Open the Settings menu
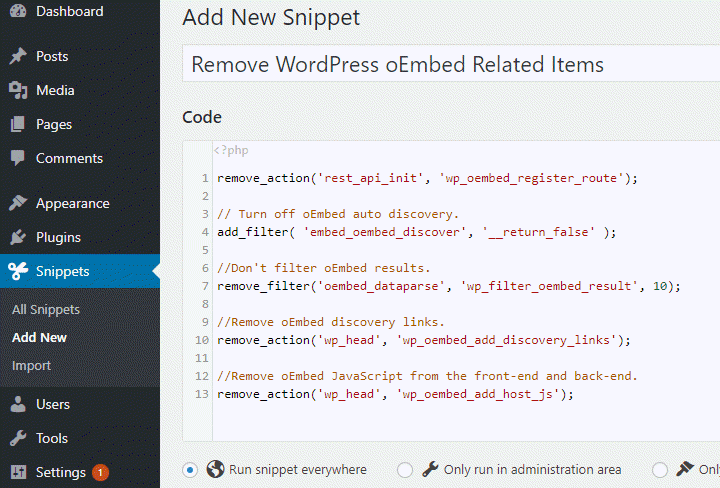This screenshot has height=488, width=720. [80, 472]
